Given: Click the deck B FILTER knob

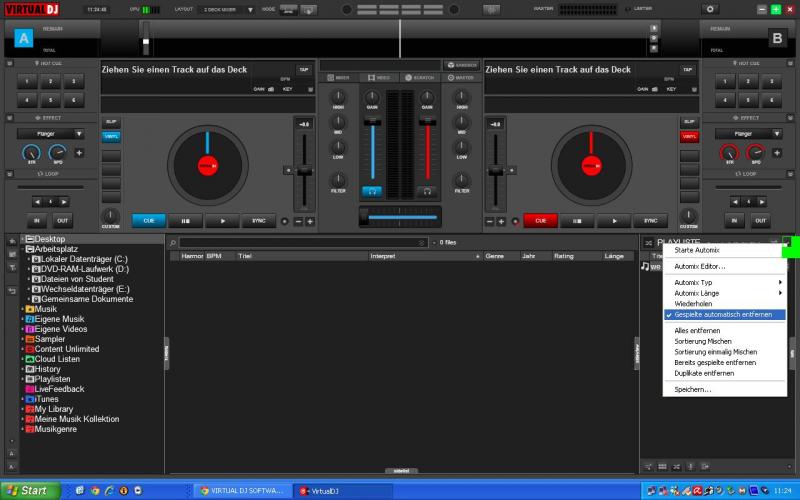Looking at the screenshot, I should pyautogui.click(x=462, y=180).
